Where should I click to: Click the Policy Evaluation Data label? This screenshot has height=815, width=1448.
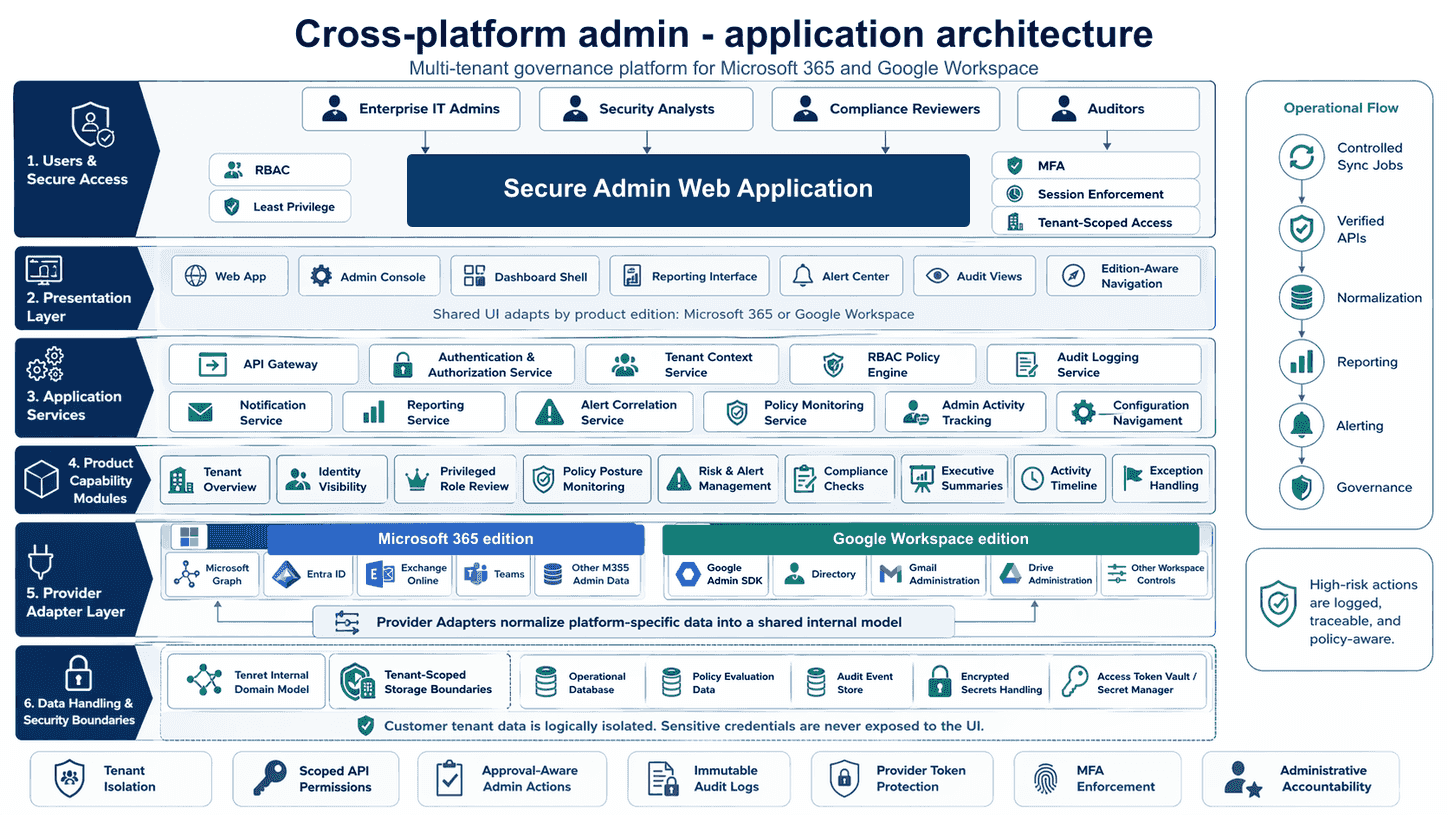click(733, 683)
